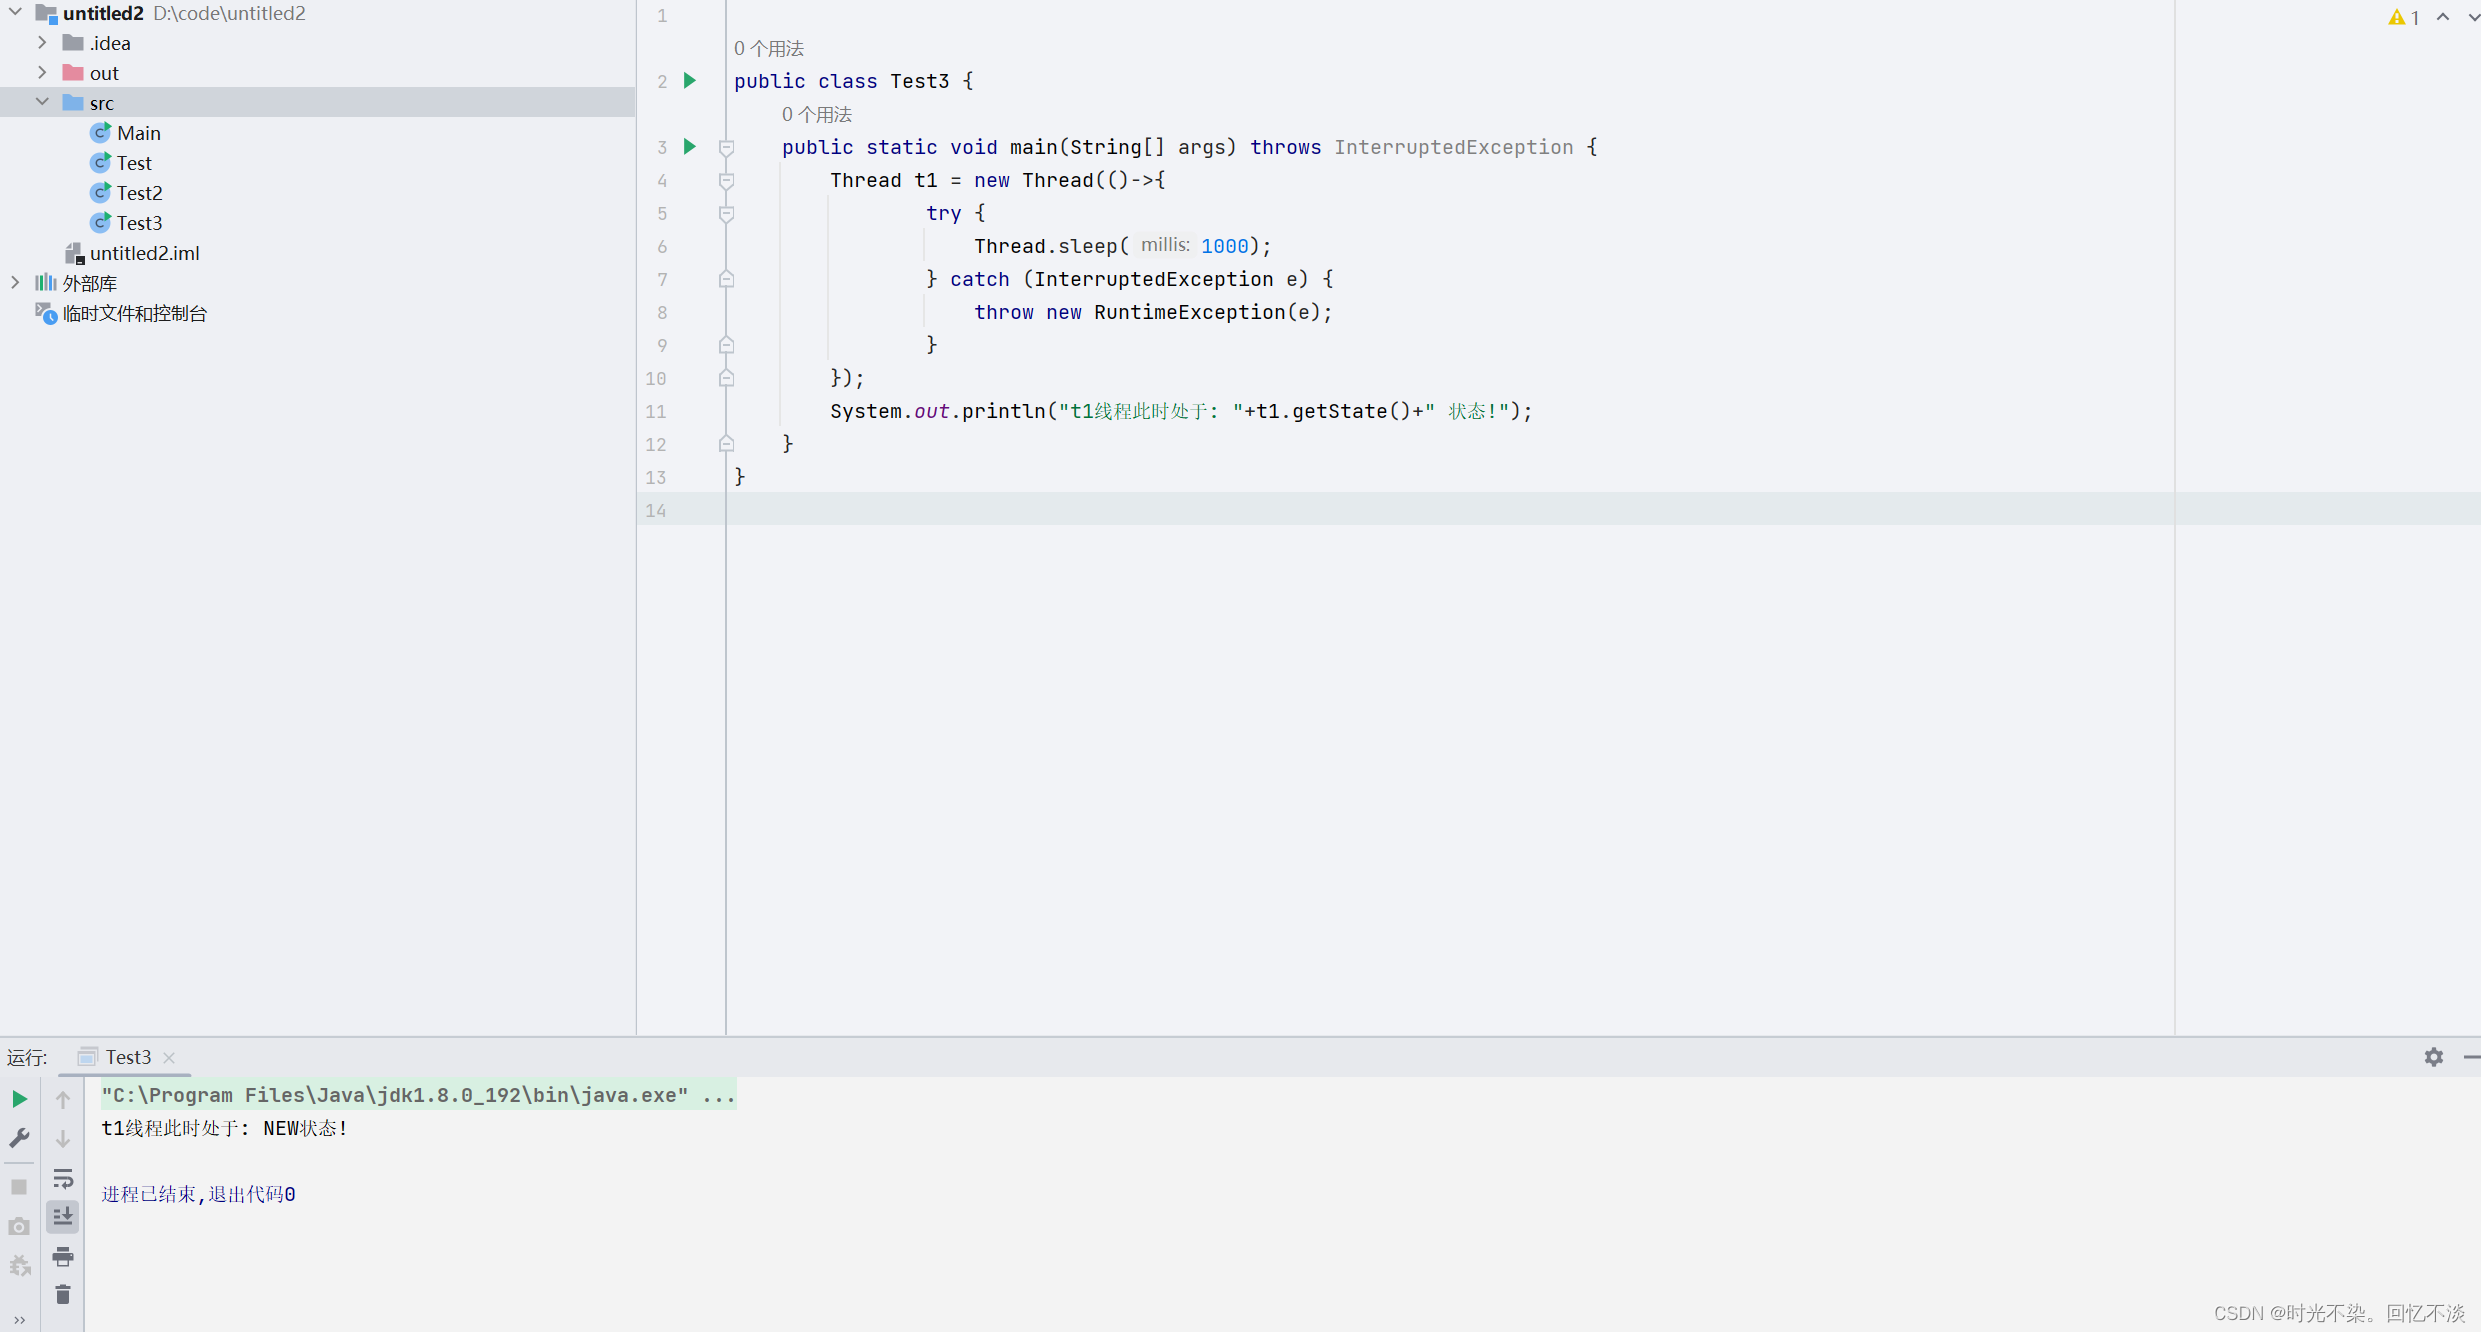Go to previous highlighted error arrow
The width and height of the screenshot is (2481, 1332).
coord(2443,17)
